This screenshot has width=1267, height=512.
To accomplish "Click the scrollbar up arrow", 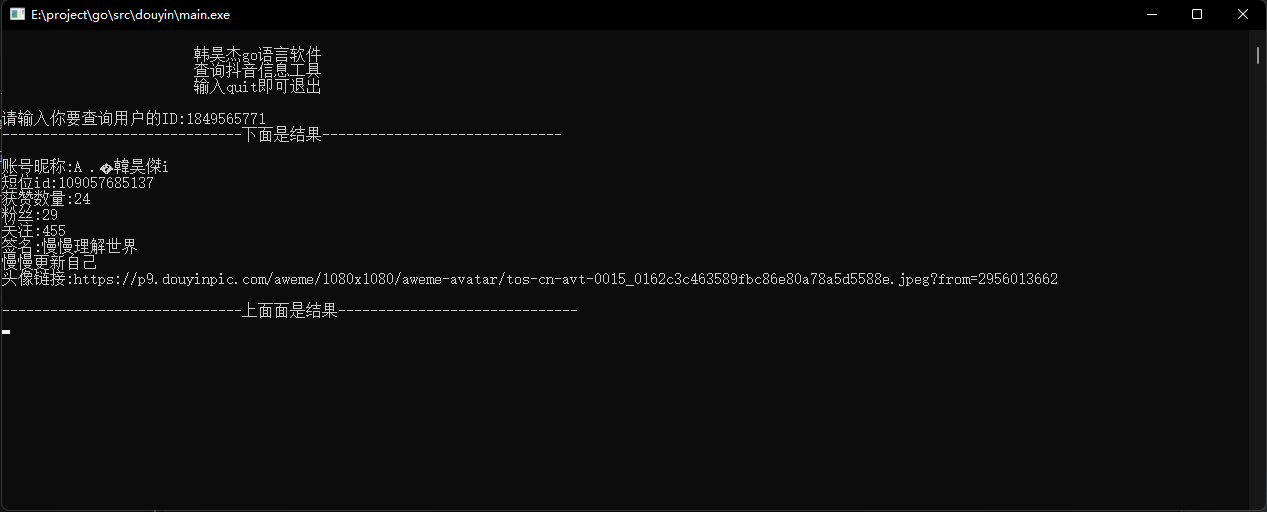I will pos(1258,37).
